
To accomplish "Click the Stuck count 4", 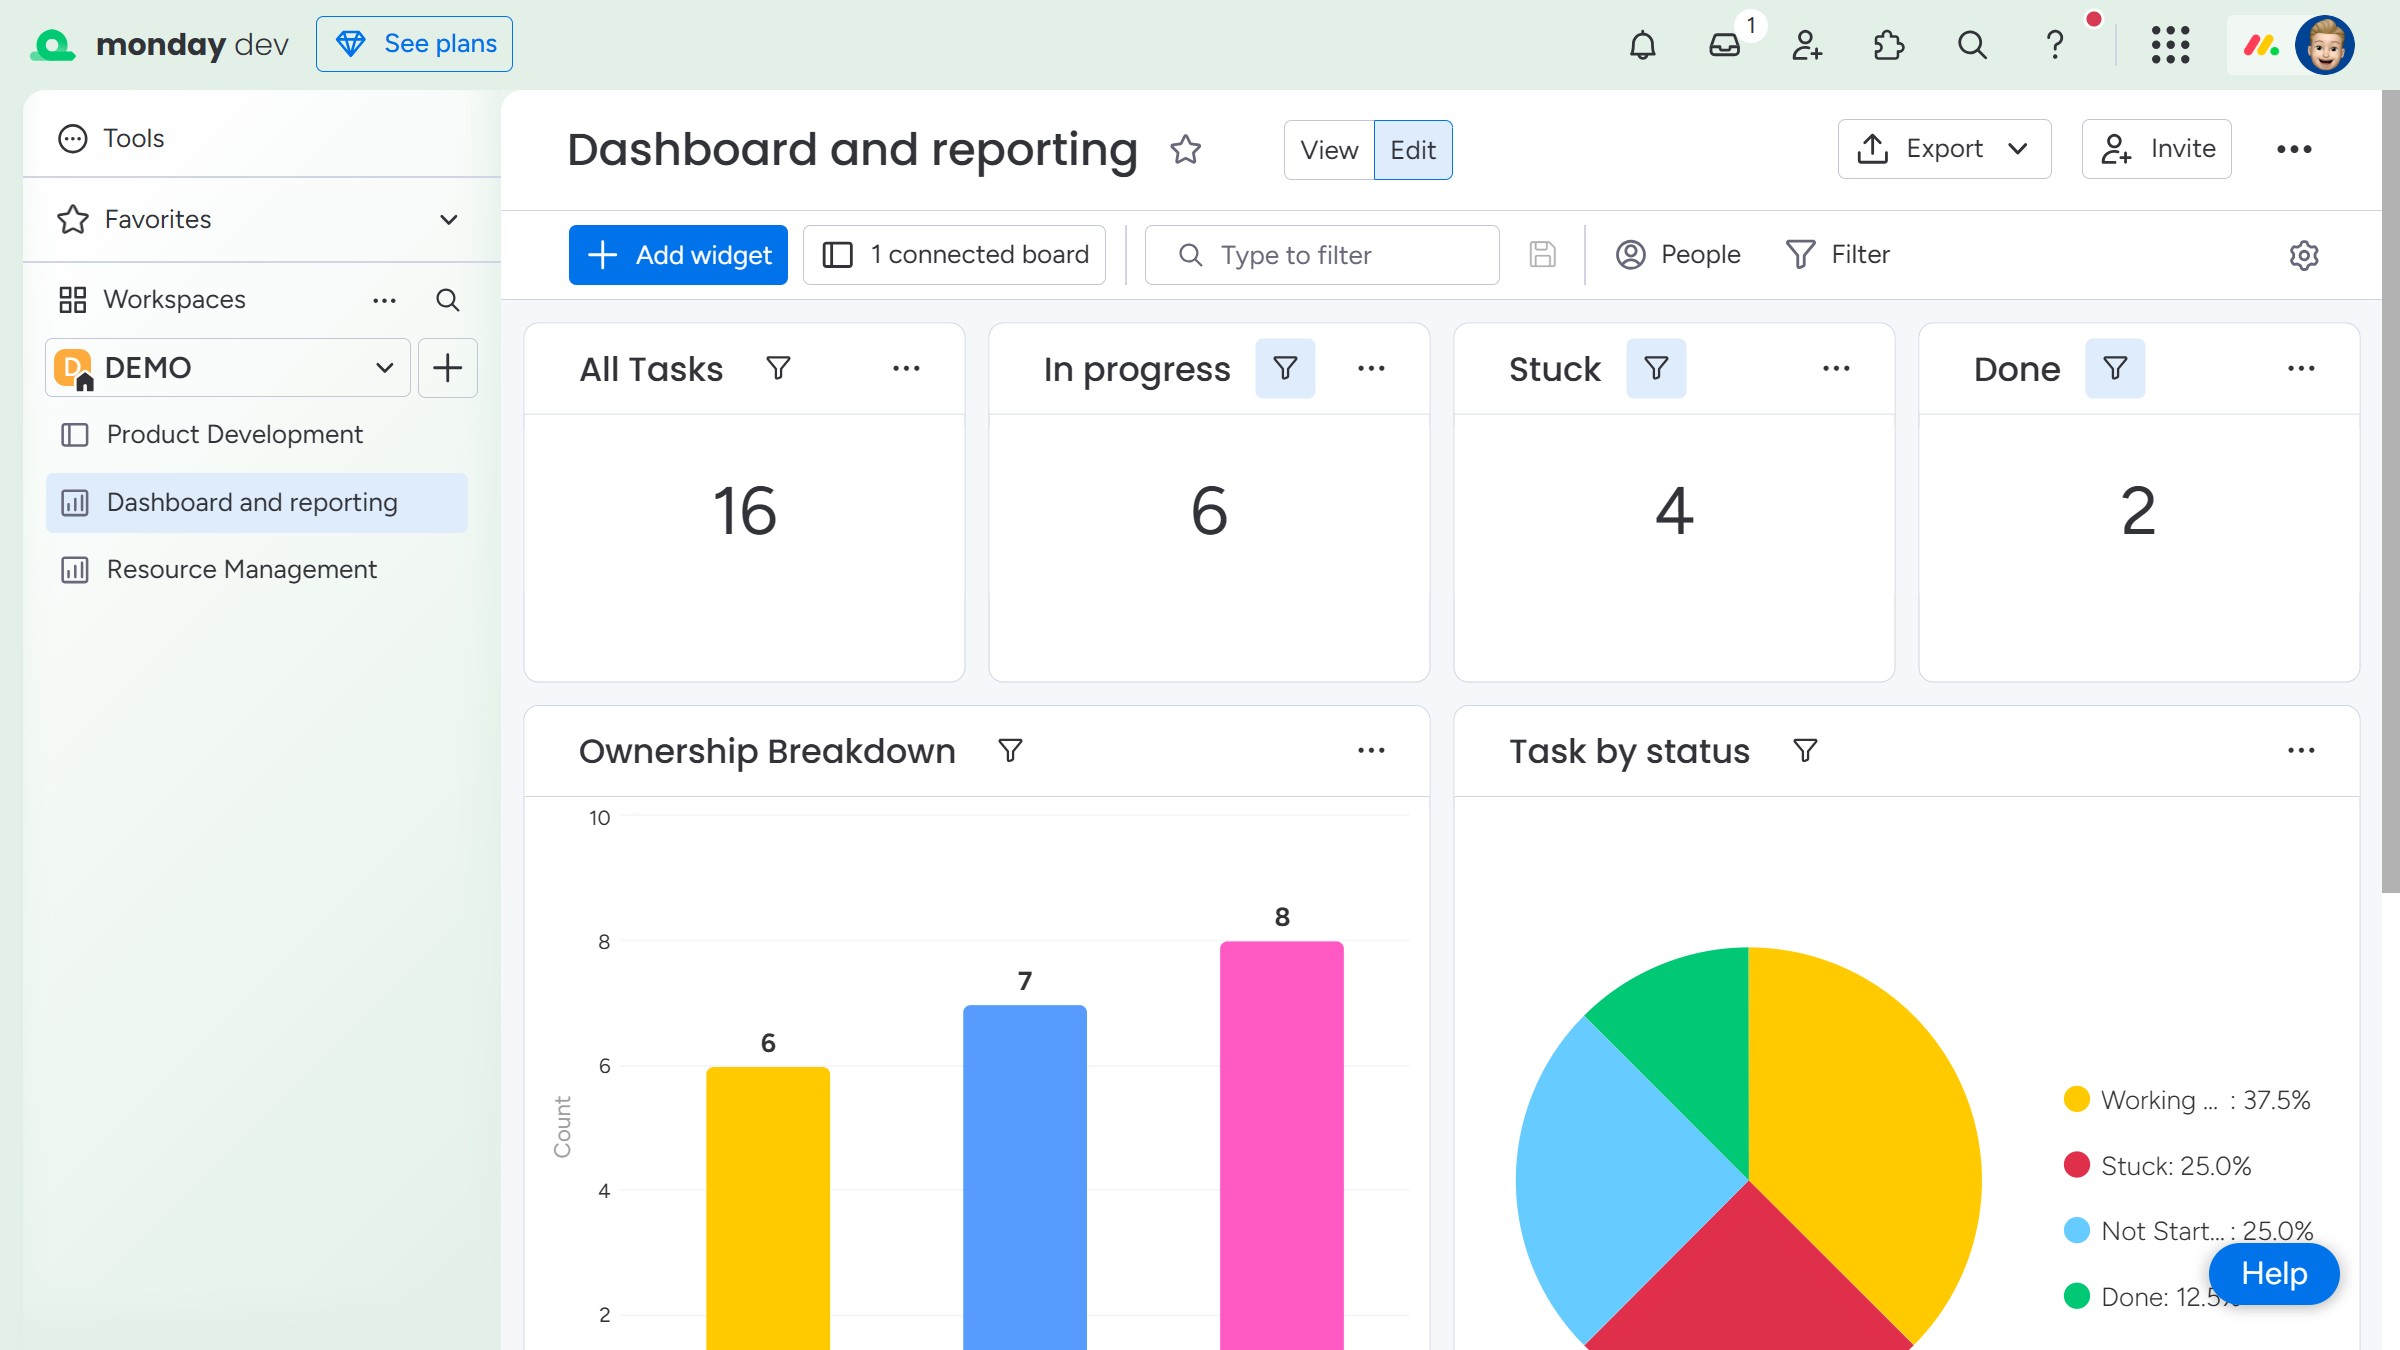I will point(1674,511).
